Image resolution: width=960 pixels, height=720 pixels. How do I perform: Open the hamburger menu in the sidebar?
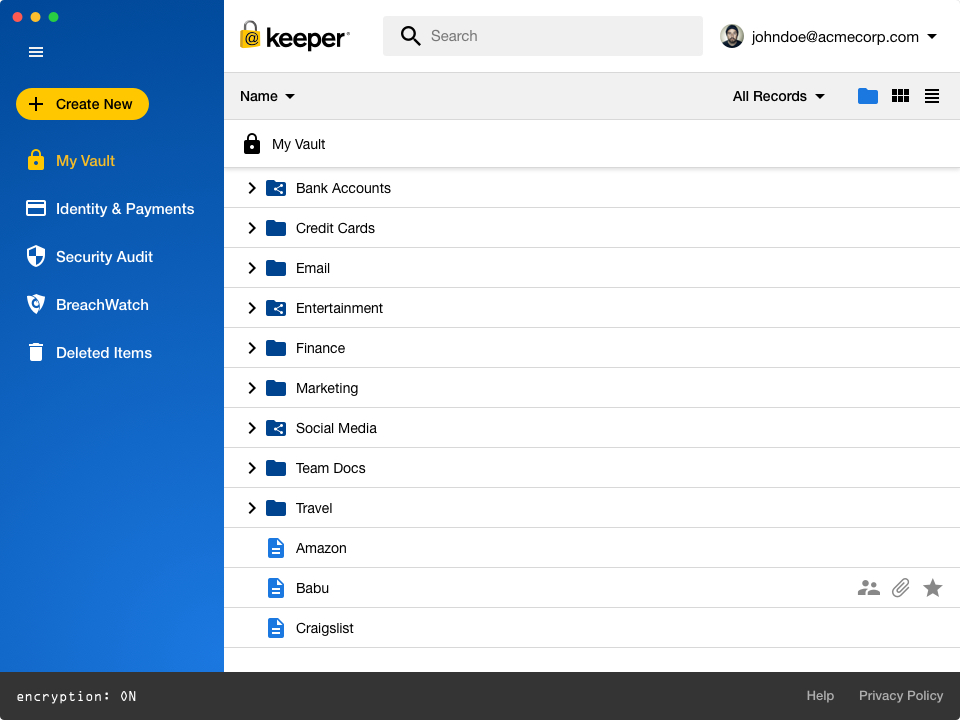(x=36, y=52)
